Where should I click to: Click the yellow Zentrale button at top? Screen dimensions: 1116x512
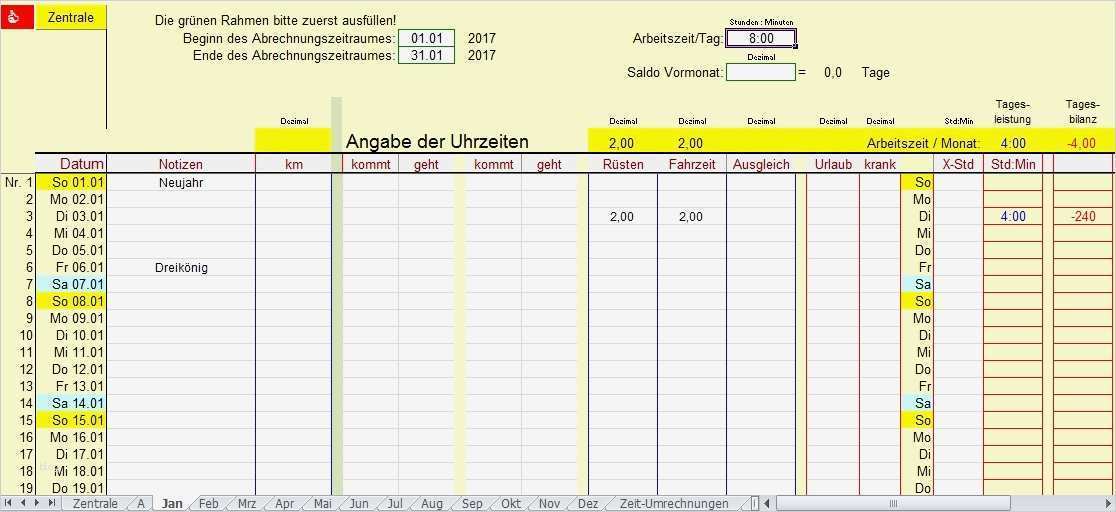coord(70,18)
